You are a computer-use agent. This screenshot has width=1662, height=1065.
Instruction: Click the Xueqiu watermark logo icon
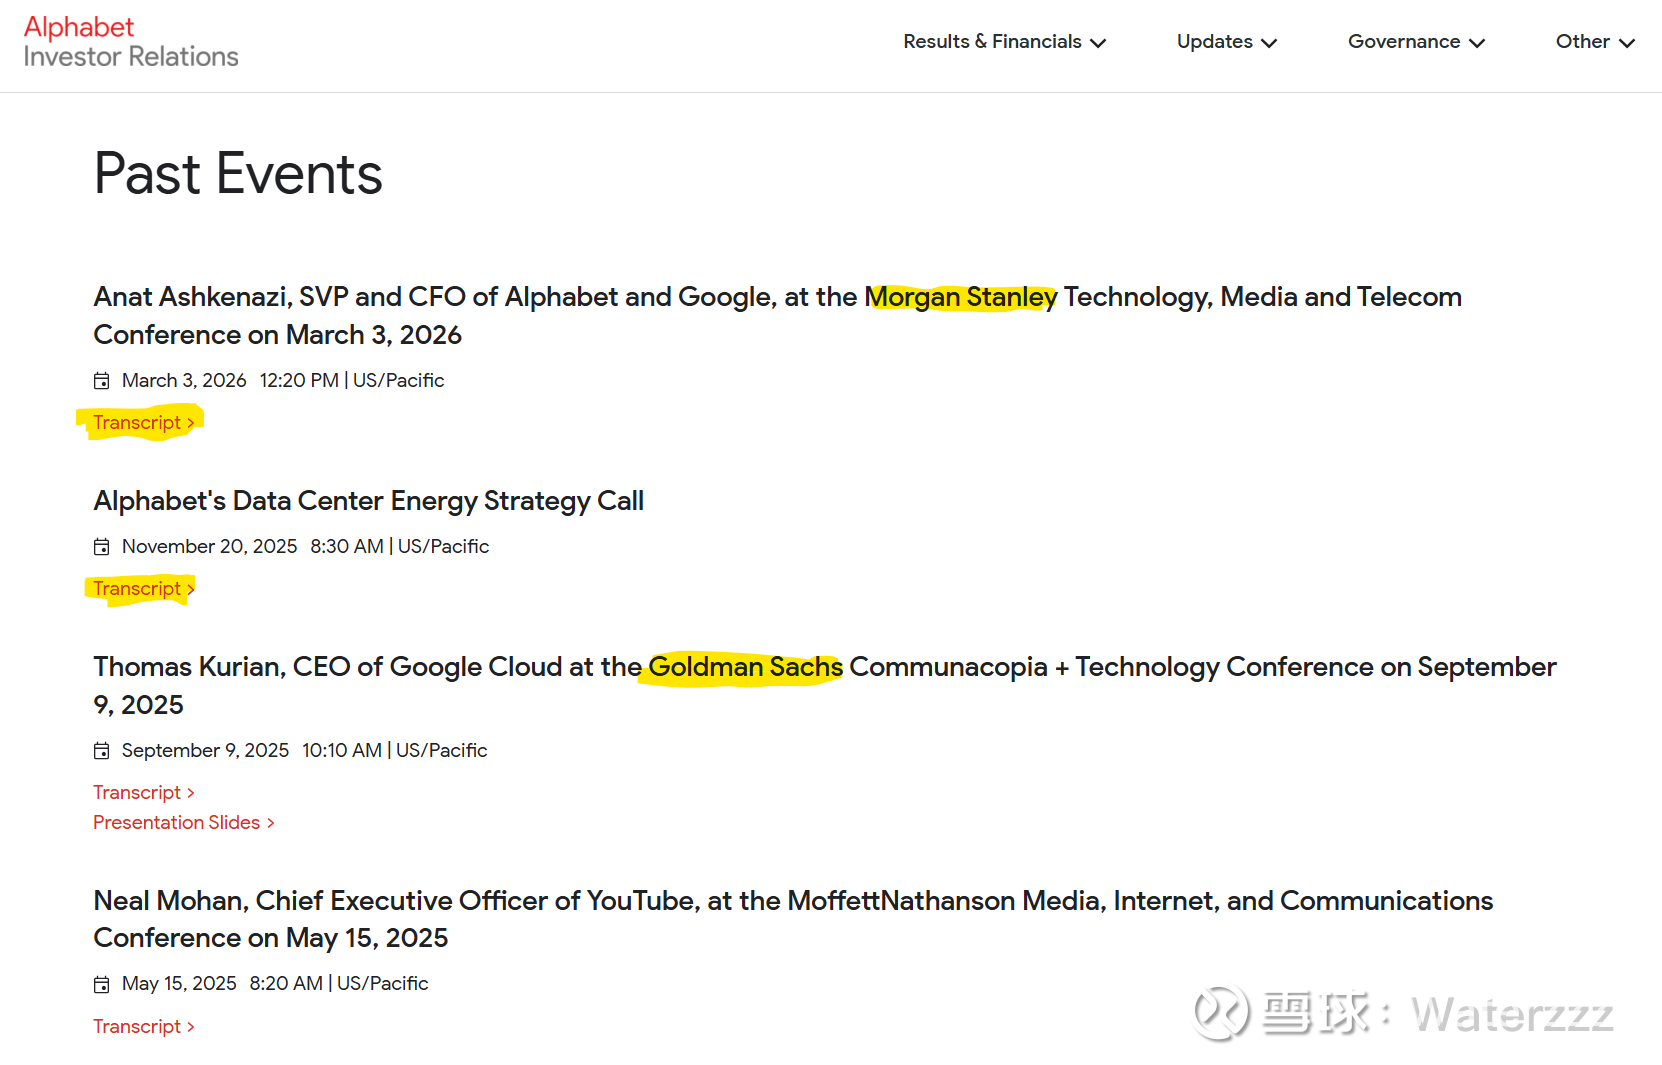point(1221,1013)
